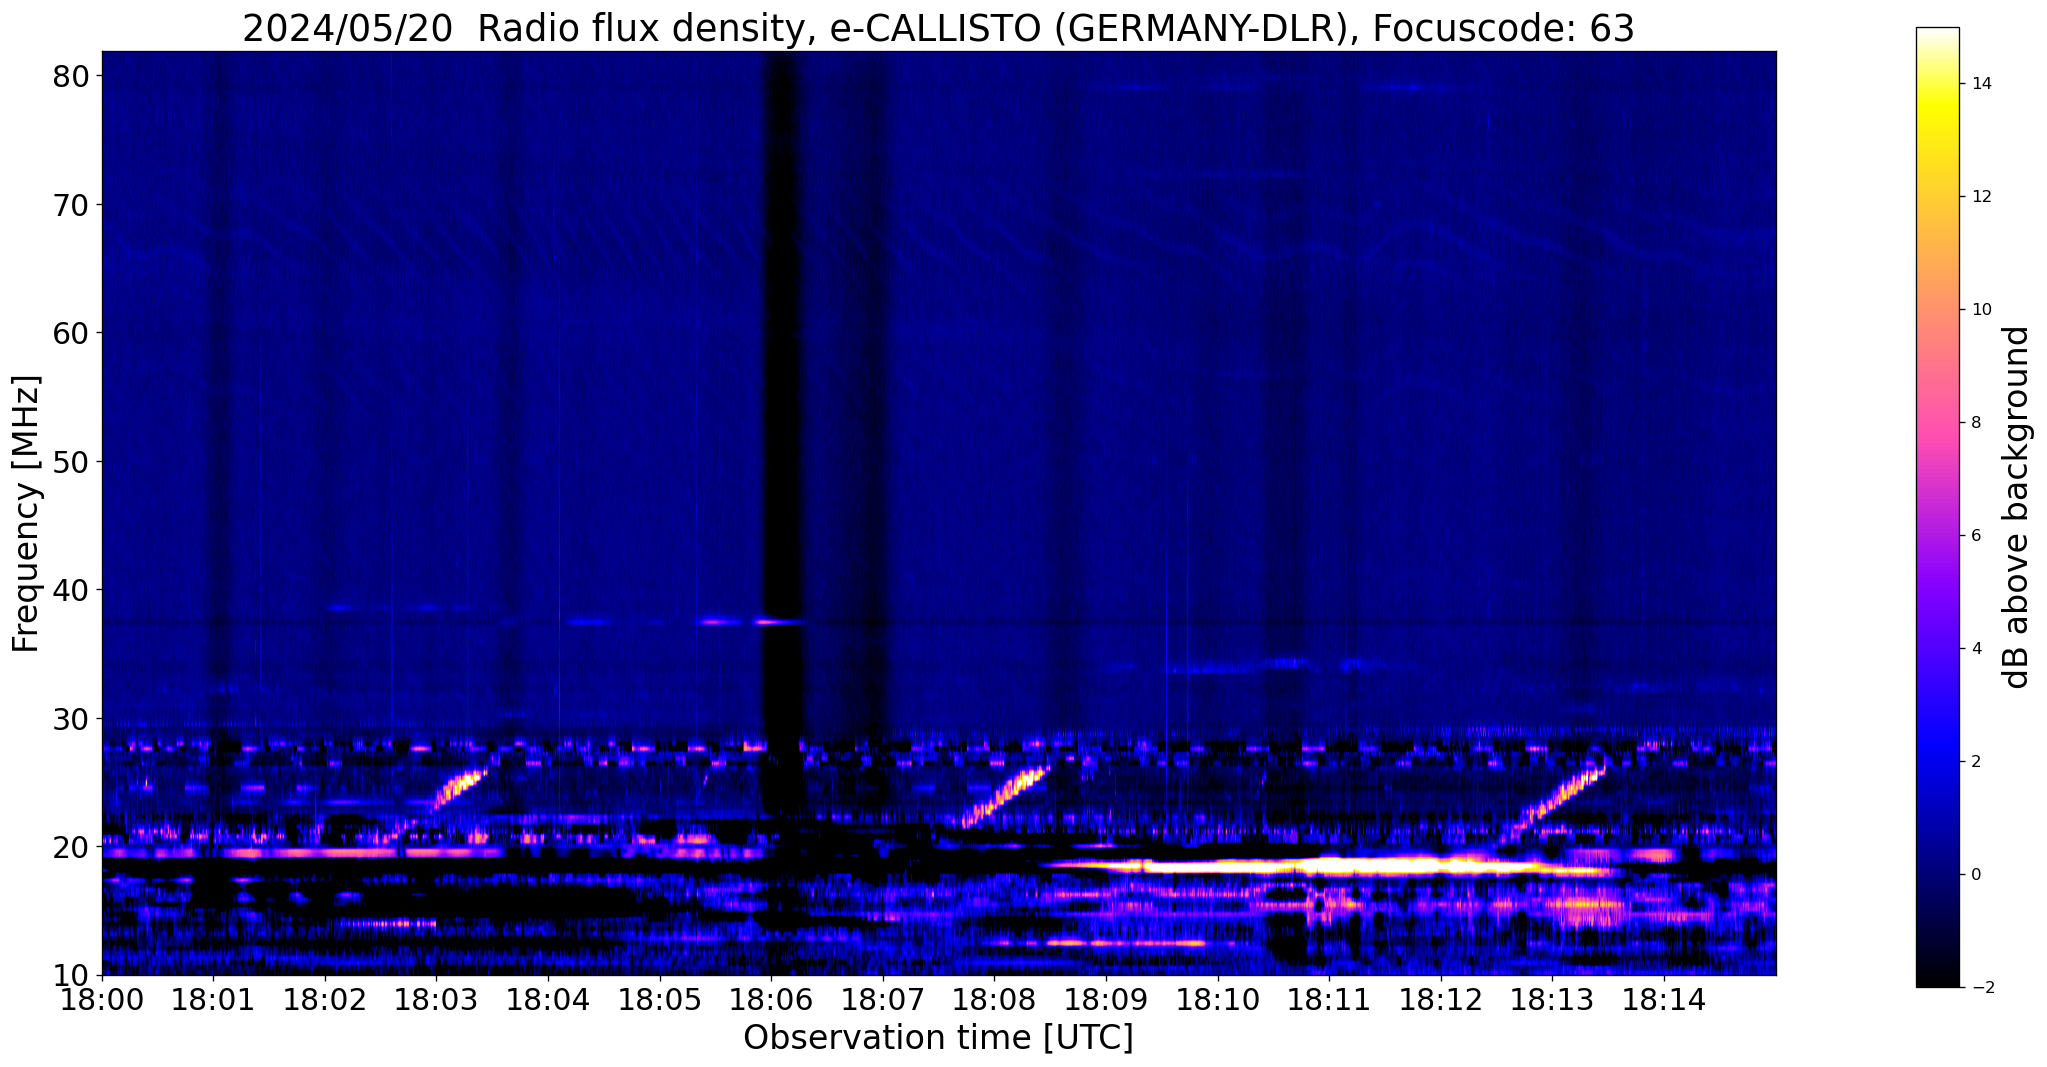Click the 10 MHz frequency tick label

(x=70, y=976)
